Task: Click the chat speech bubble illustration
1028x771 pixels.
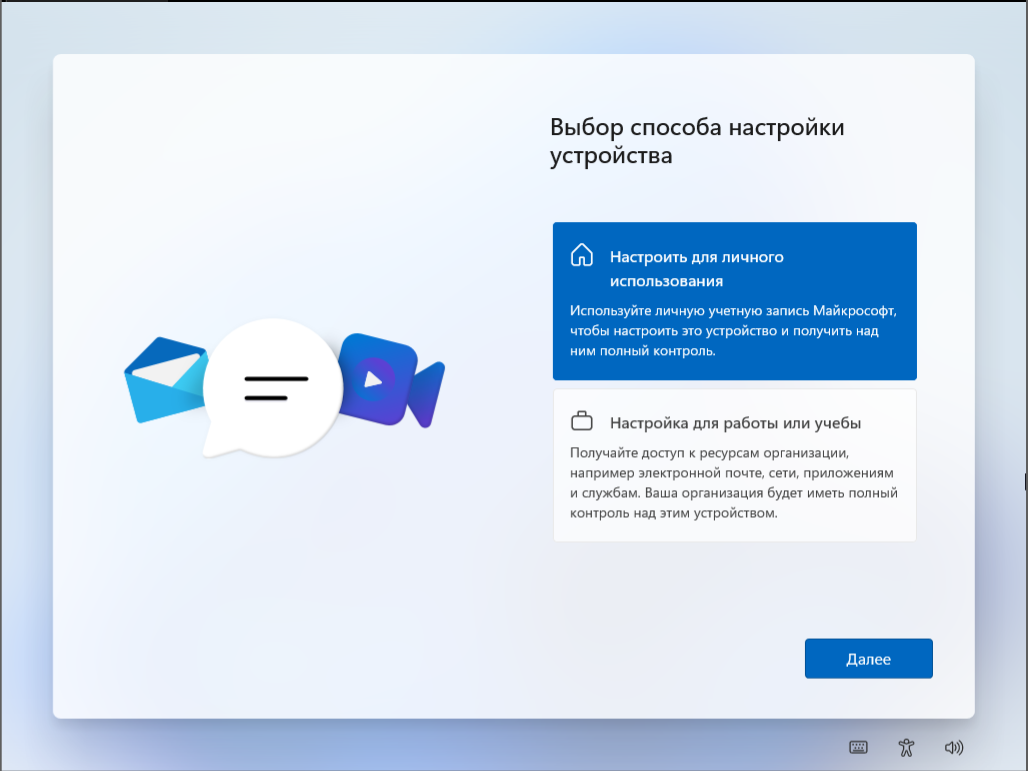Action: click(x=272, y=387)
